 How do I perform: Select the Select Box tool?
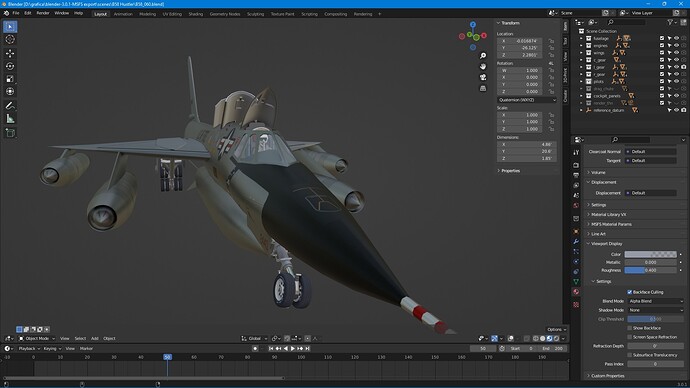coord(10,27)
